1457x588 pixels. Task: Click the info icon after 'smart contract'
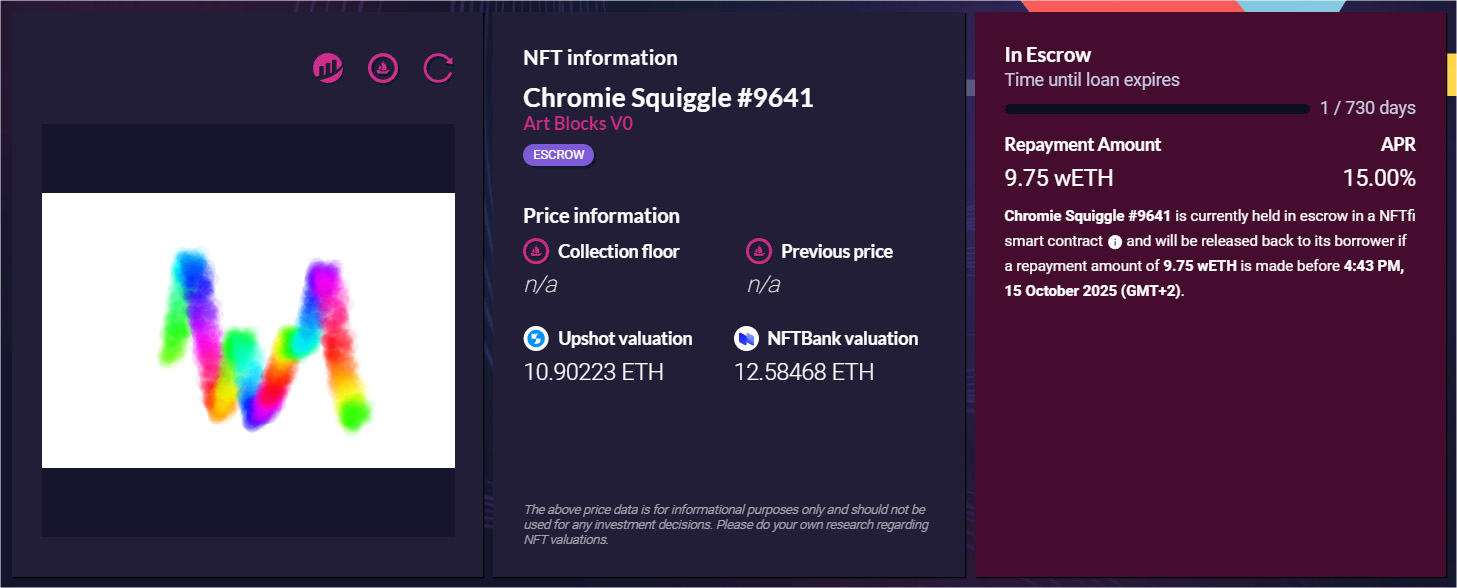1115,241
